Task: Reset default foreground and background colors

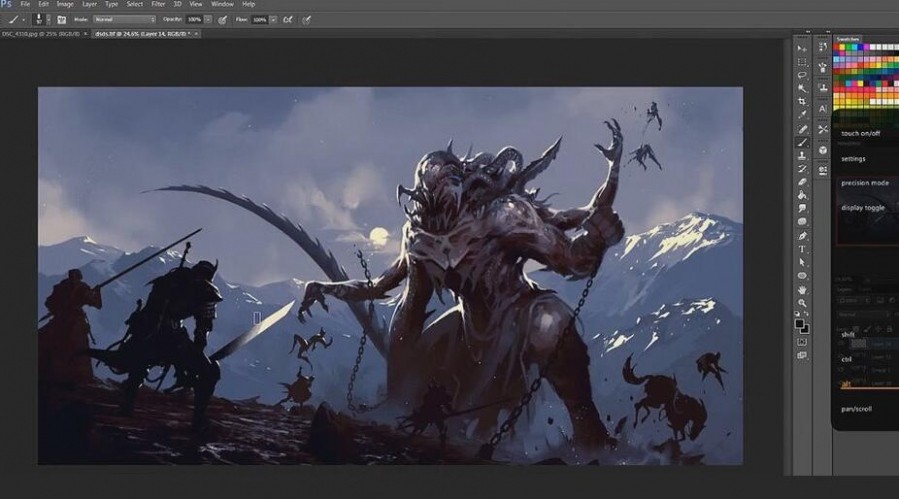Action: (x=798, y=314)
